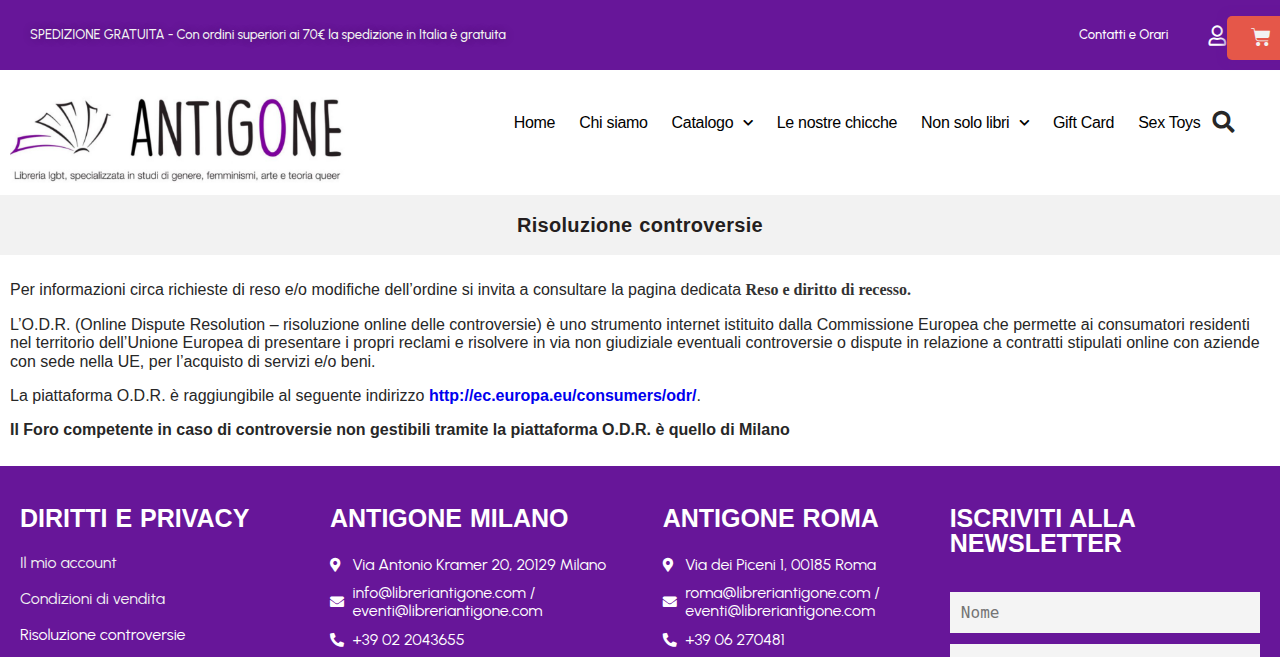Screen dimensions: 1280x657
Task: Click the Iscriviti alla Newsletter heading
Action: click(1043, 531)
